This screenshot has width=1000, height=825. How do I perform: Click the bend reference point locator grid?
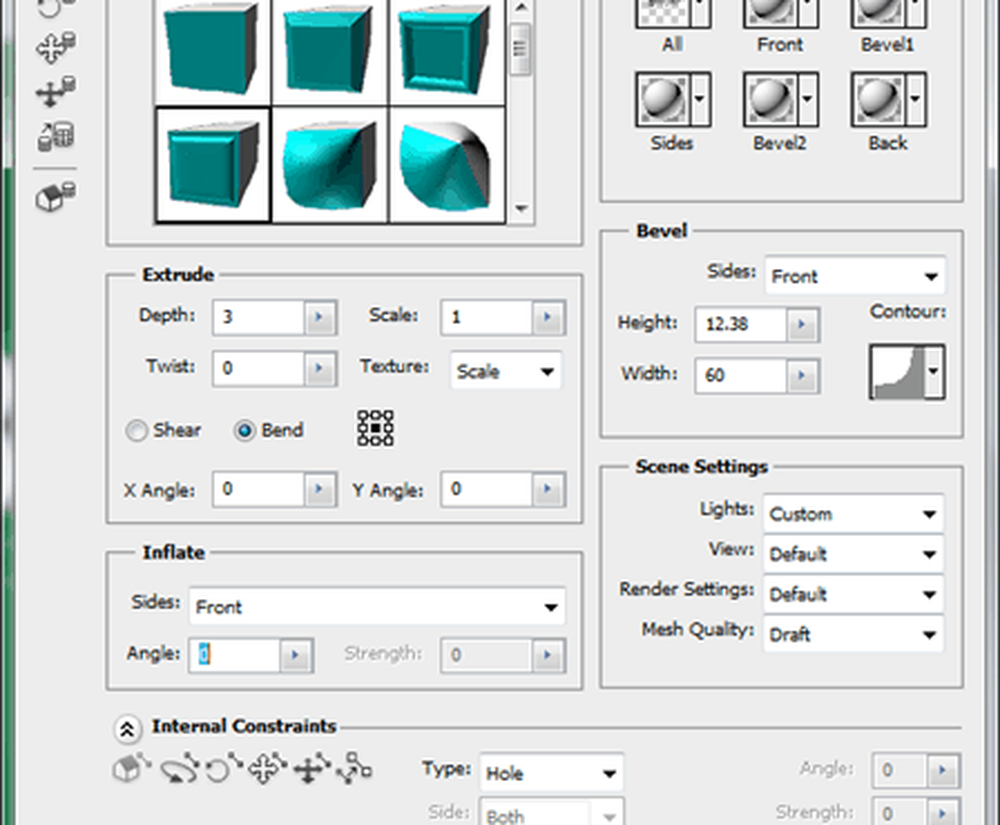375,429
